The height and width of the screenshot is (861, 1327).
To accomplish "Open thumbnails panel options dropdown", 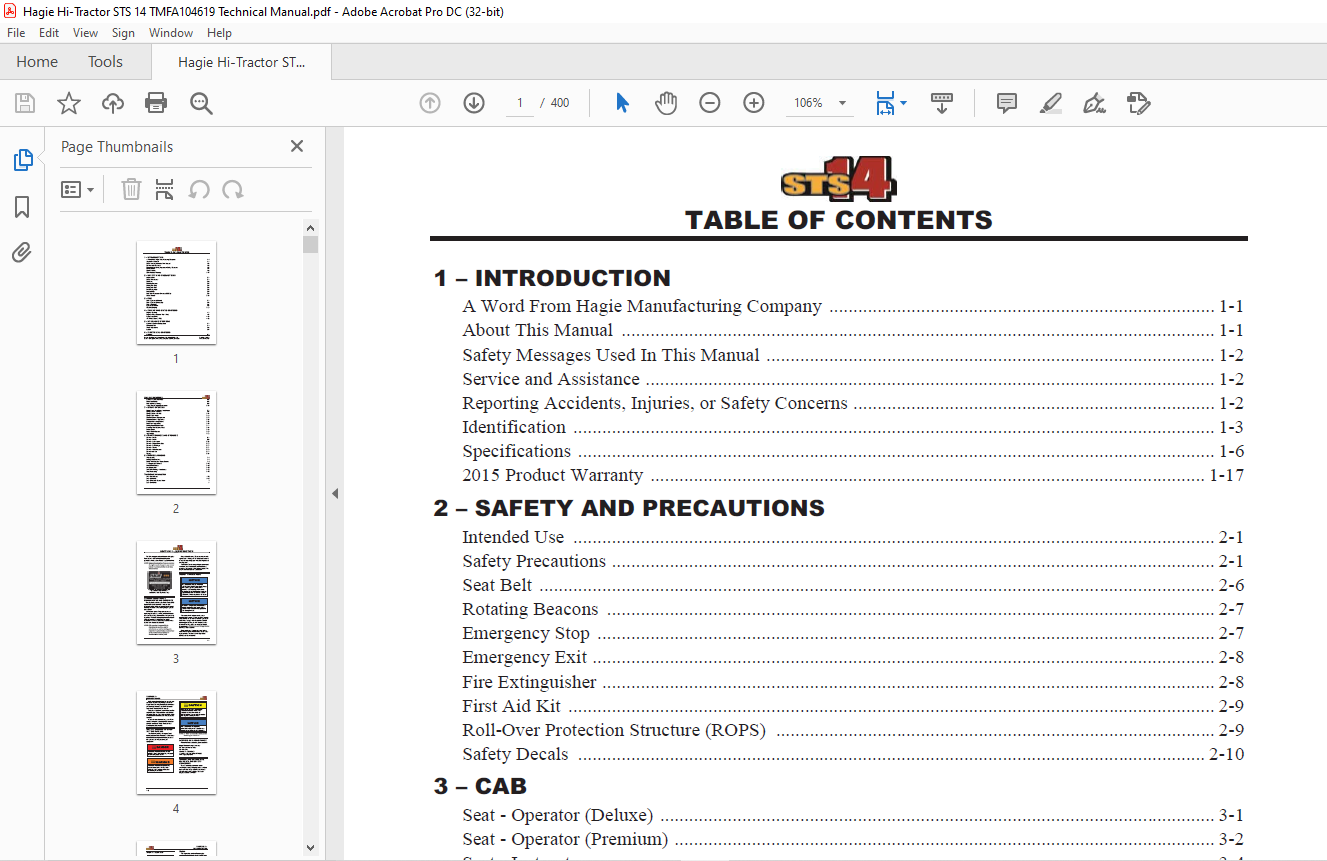I will pos(77,189).
